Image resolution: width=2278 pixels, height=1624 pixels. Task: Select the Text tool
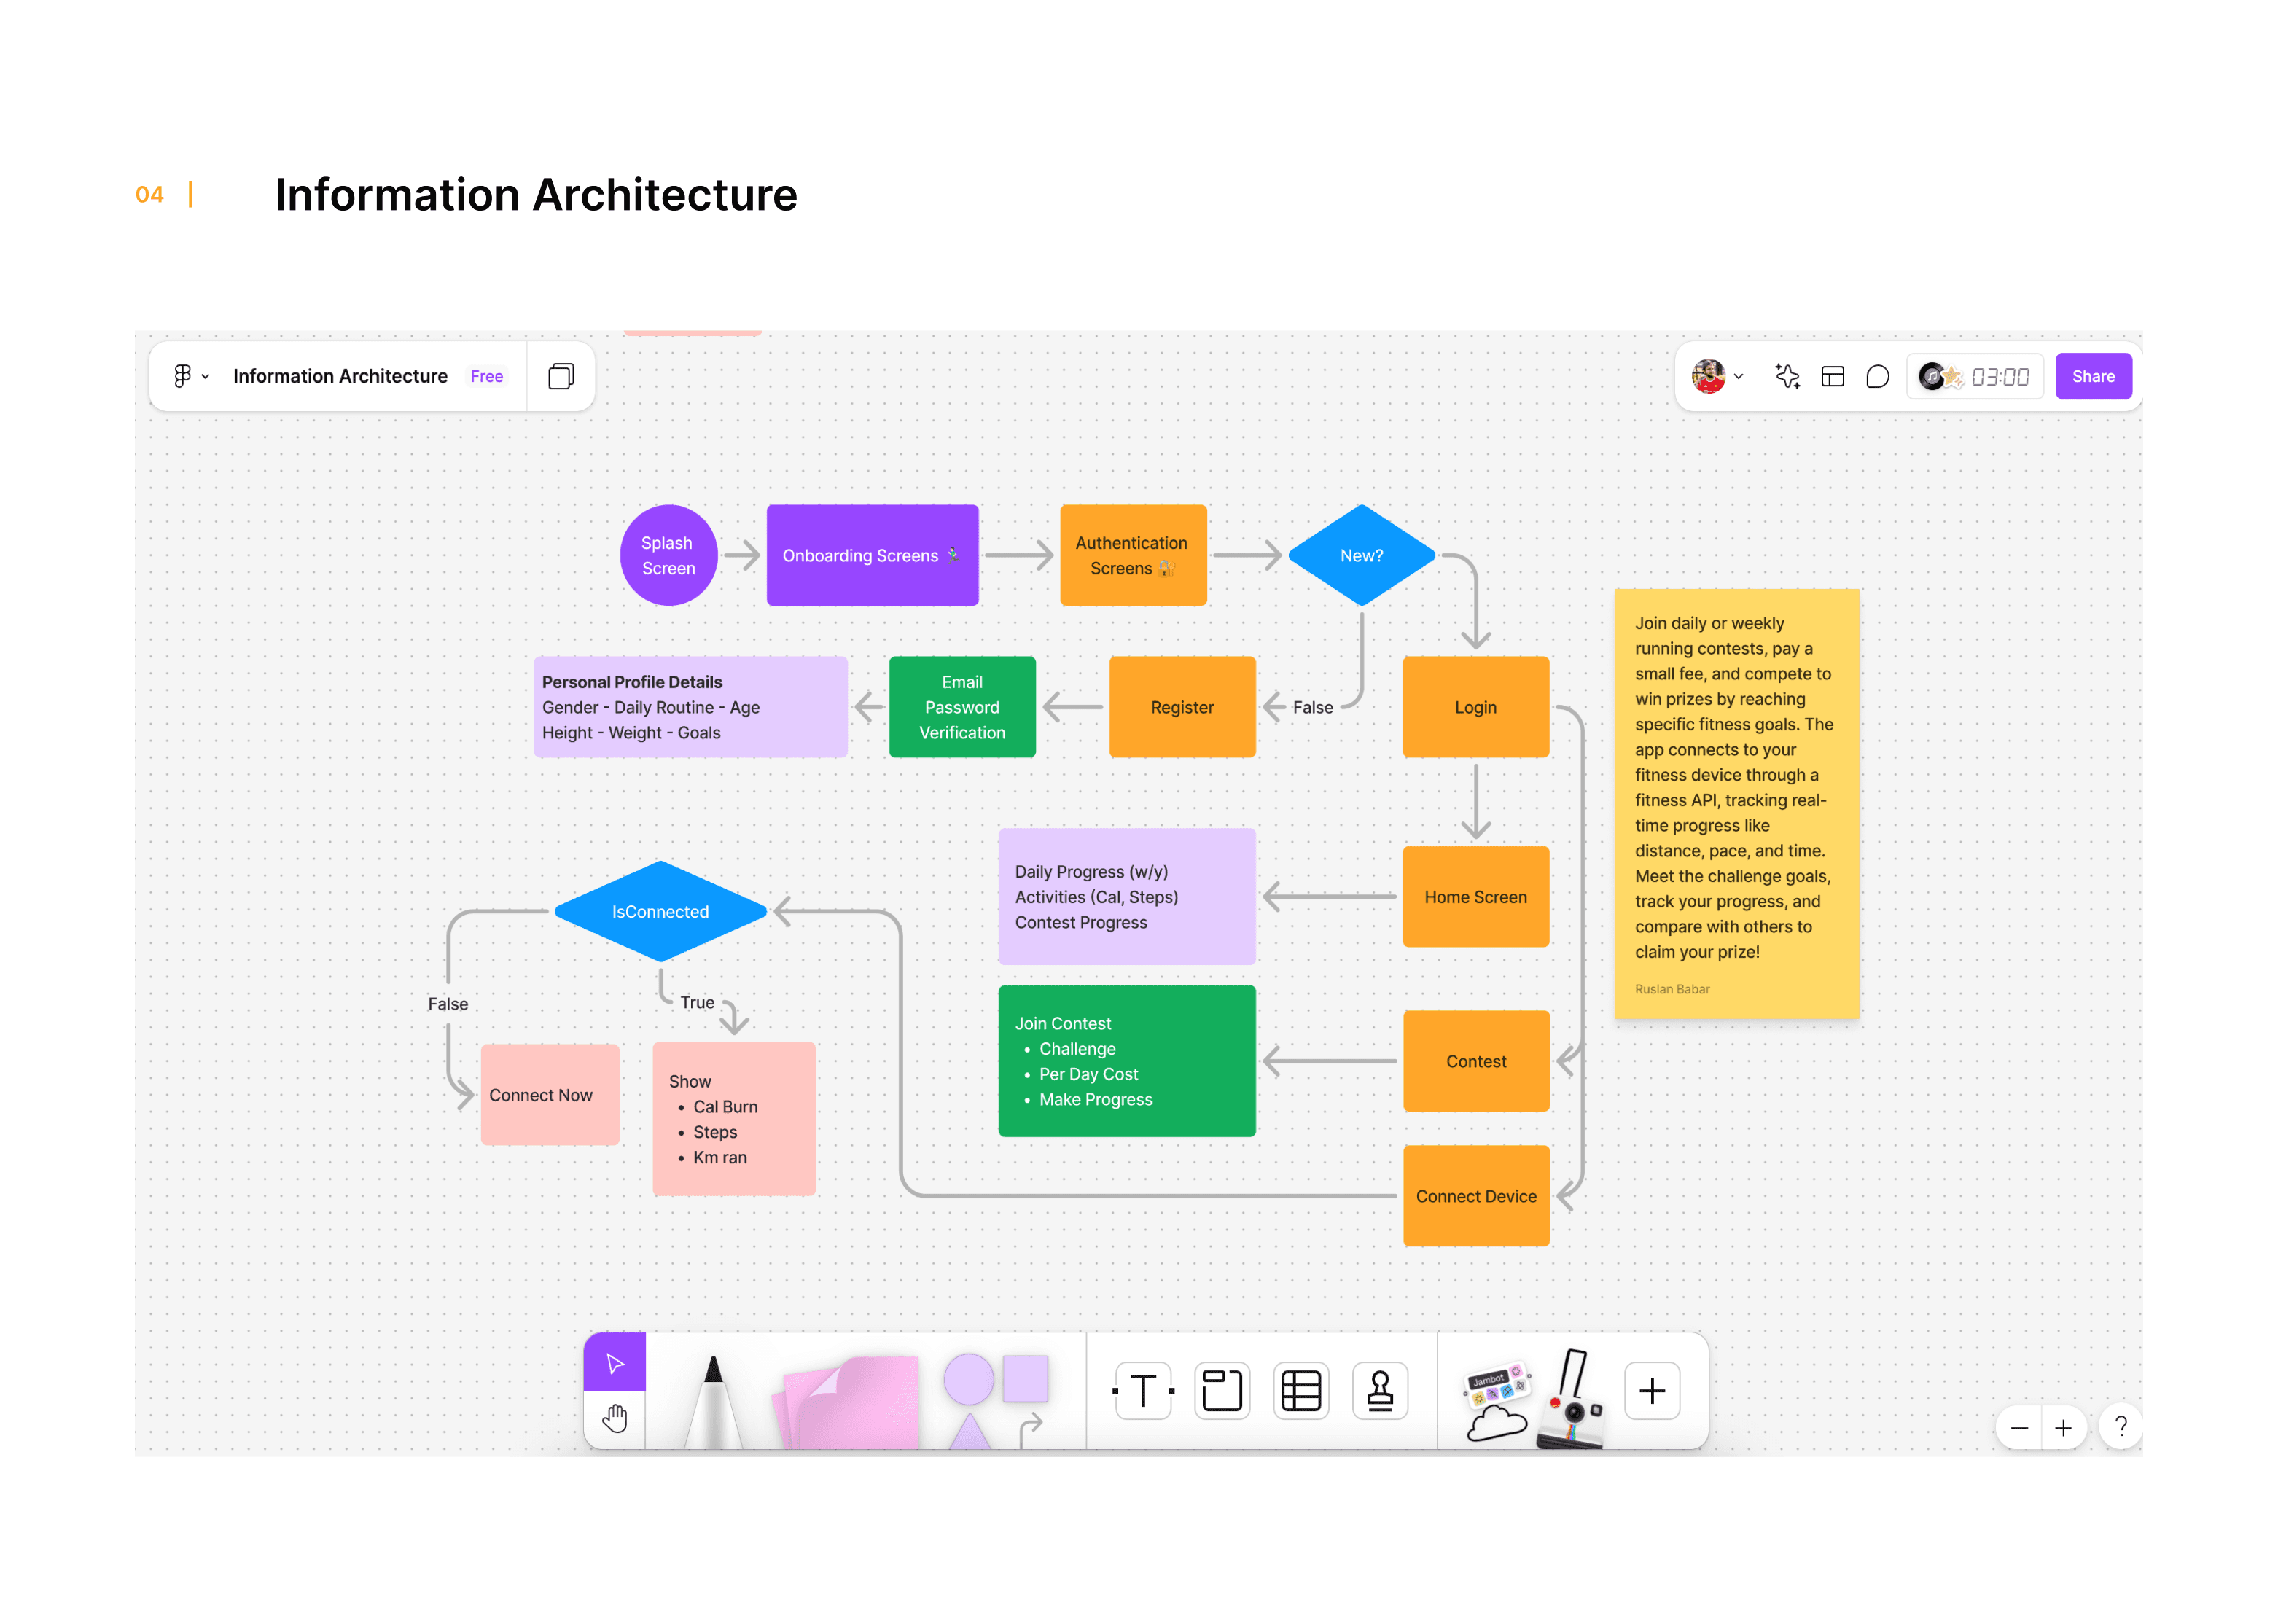point(1142,1390)
